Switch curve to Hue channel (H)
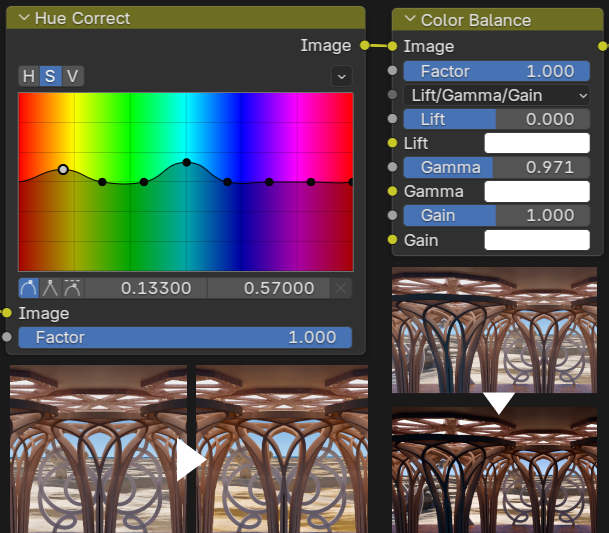The image size is (609, 533). click(28, 76)
